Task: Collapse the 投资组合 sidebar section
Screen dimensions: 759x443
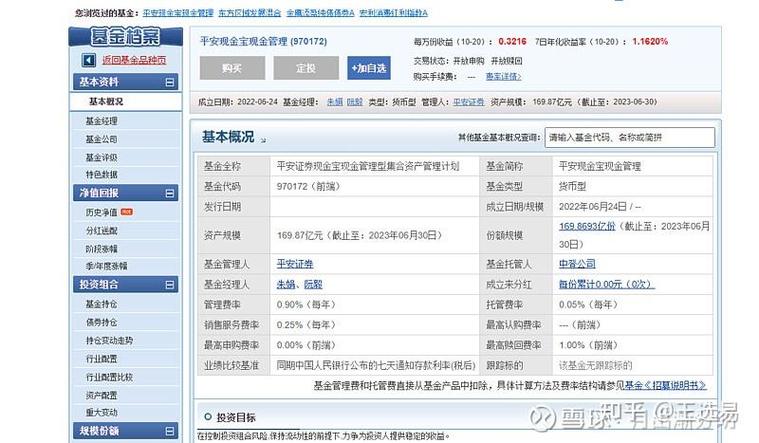Action: point(169,285)
